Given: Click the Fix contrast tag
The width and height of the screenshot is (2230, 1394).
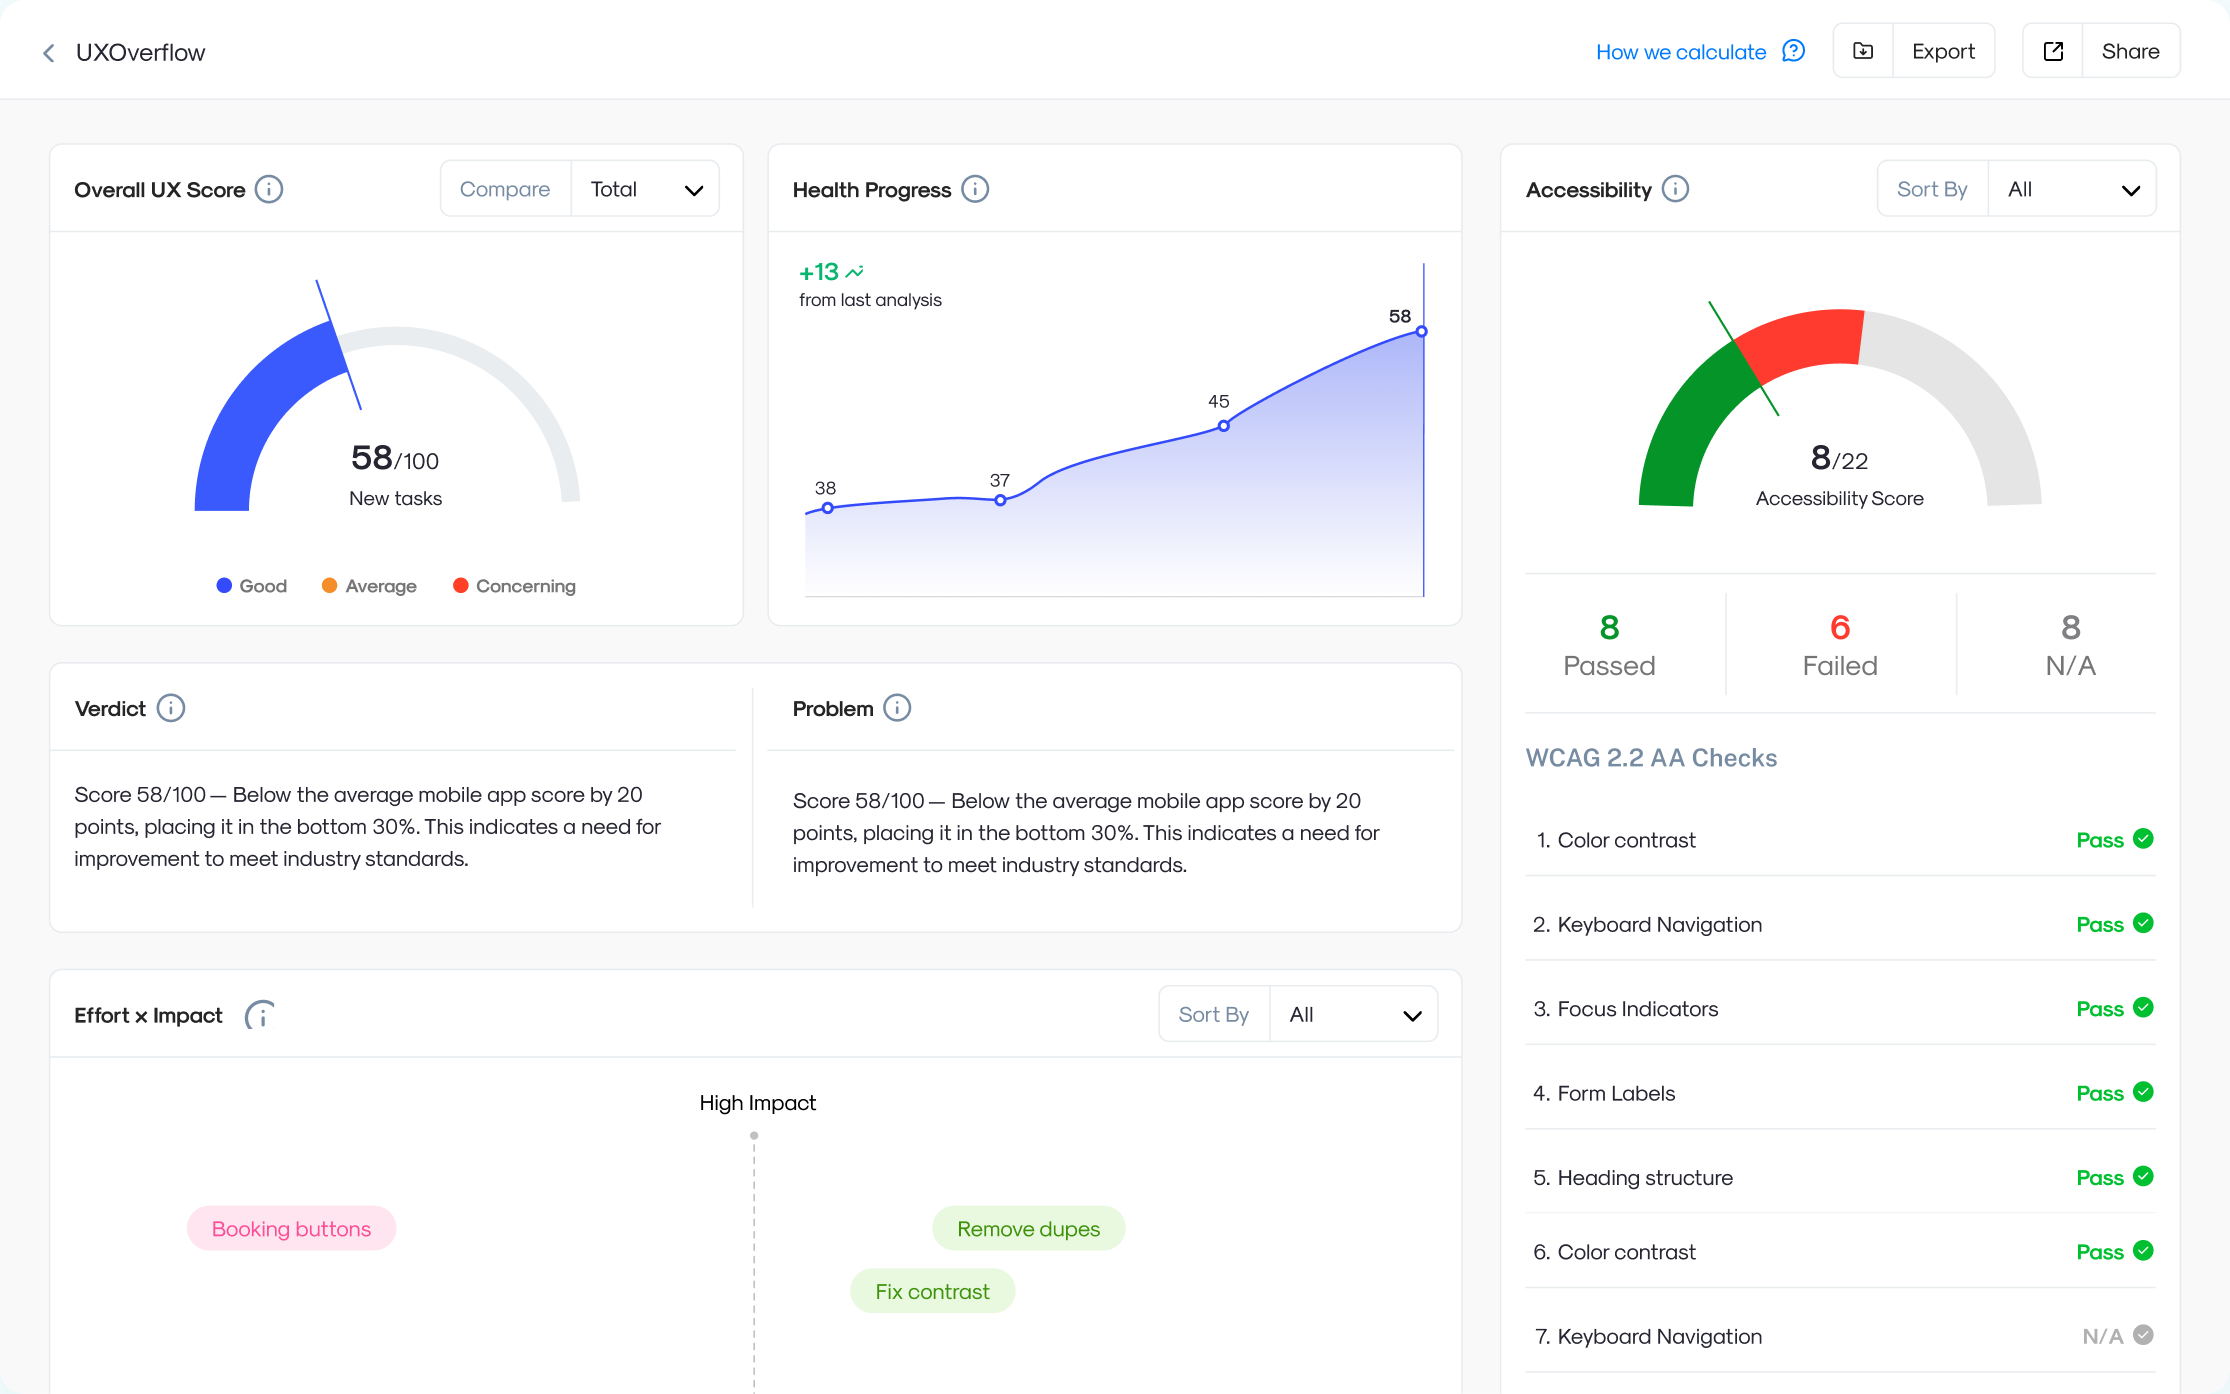Looking at the screenshot, I should pyautogui.click(x=932, y=1291).
